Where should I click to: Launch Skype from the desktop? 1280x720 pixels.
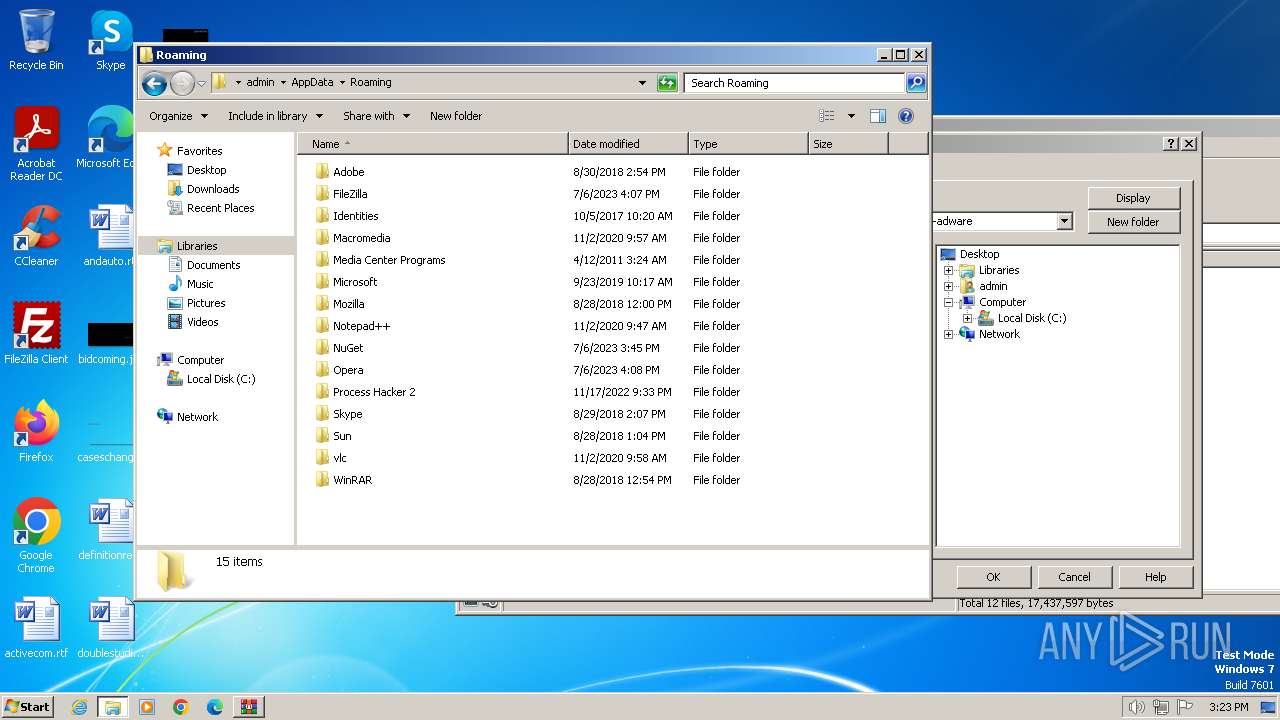pos(110,40)
